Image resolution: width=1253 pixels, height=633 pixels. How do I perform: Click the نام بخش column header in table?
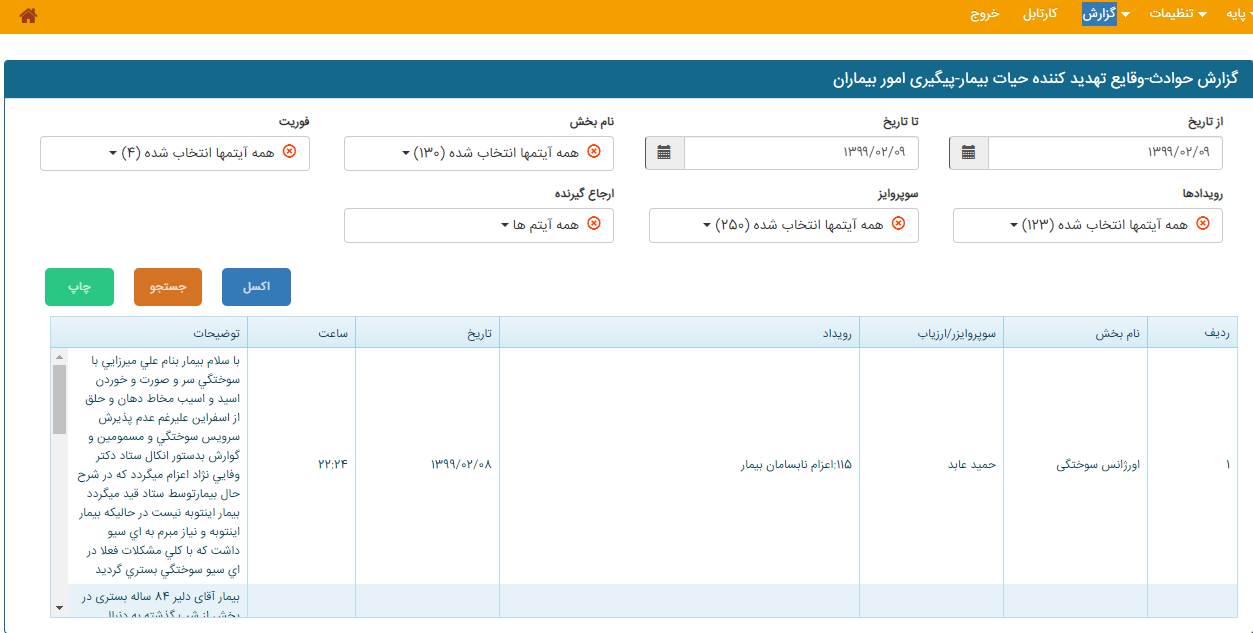[1075, 333]
